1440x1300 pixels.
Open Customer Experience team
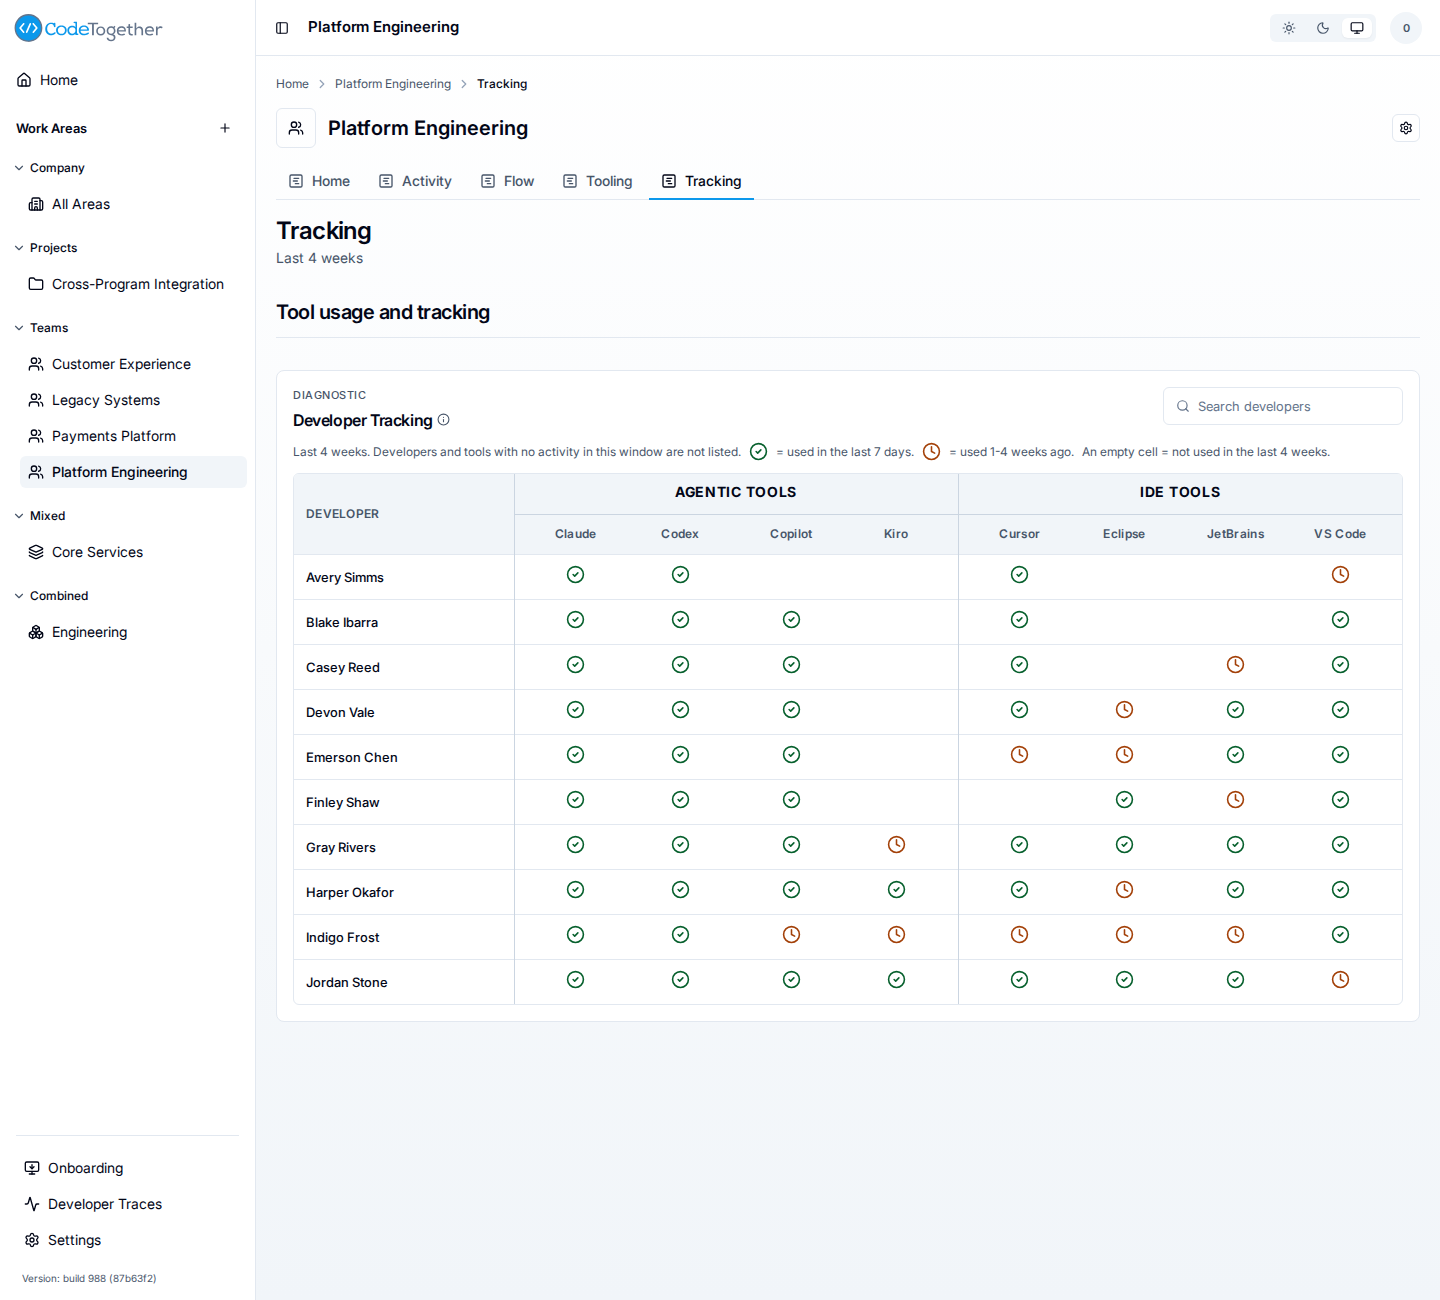(133, 364)
